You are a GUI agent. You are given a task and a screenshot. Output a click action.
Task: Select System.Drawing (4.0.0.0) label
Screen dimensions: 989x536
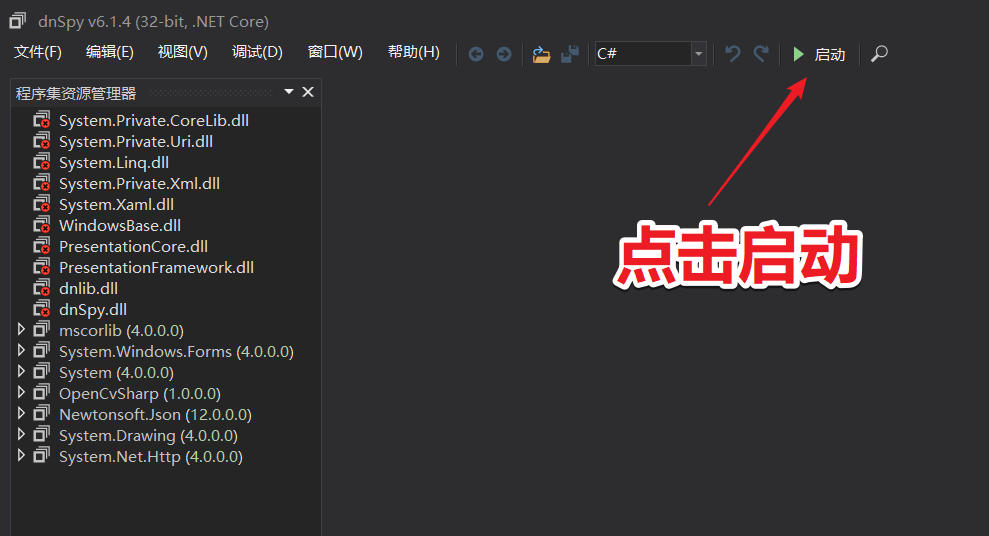(x=148, y=436)
